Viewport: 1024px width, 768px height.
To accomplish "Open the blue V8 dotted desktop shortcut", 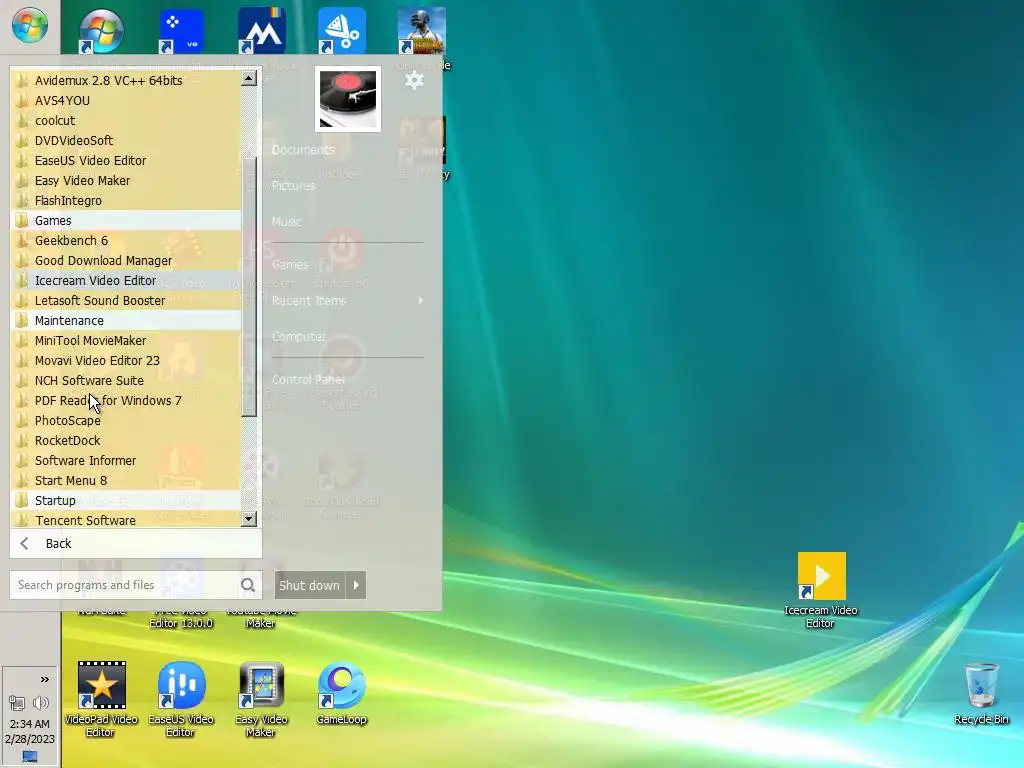I will [182, 31].
